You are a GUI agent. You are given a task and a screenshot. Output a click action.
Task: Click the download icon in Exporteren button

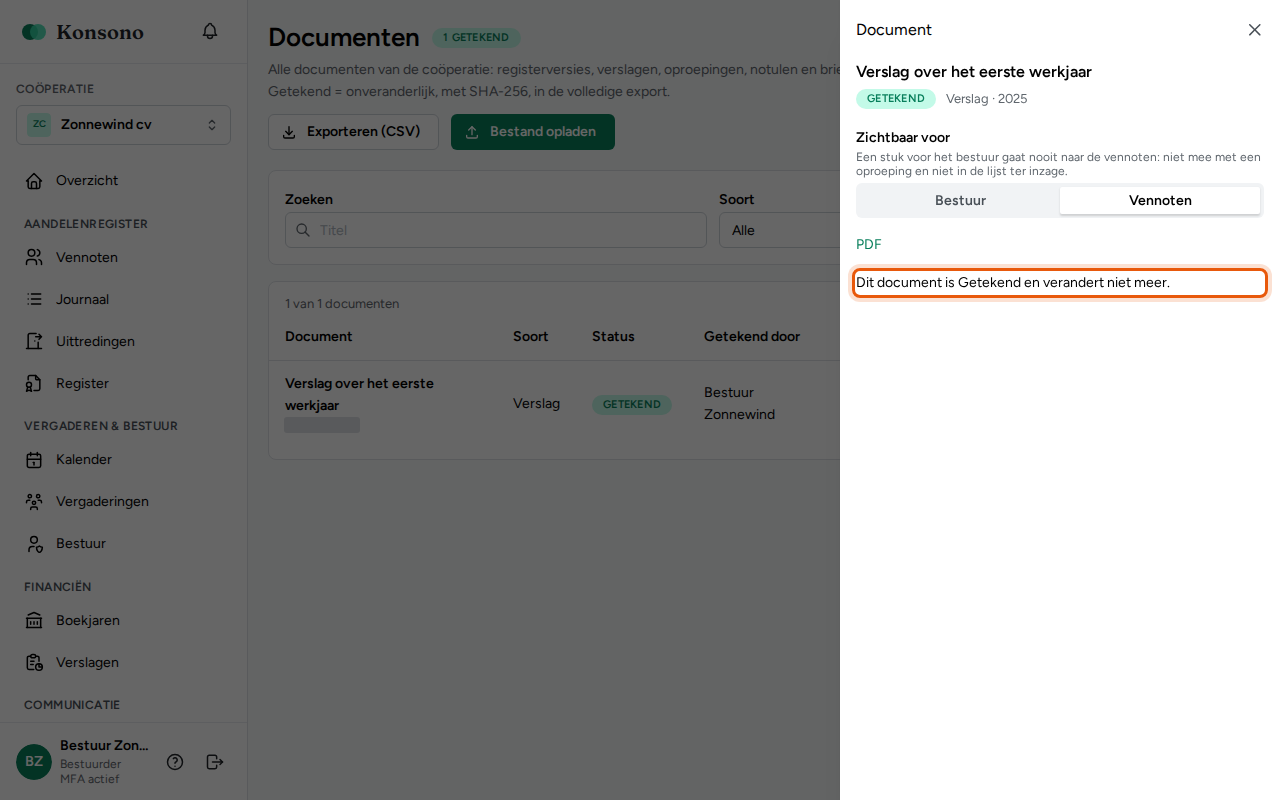point(289,132)
